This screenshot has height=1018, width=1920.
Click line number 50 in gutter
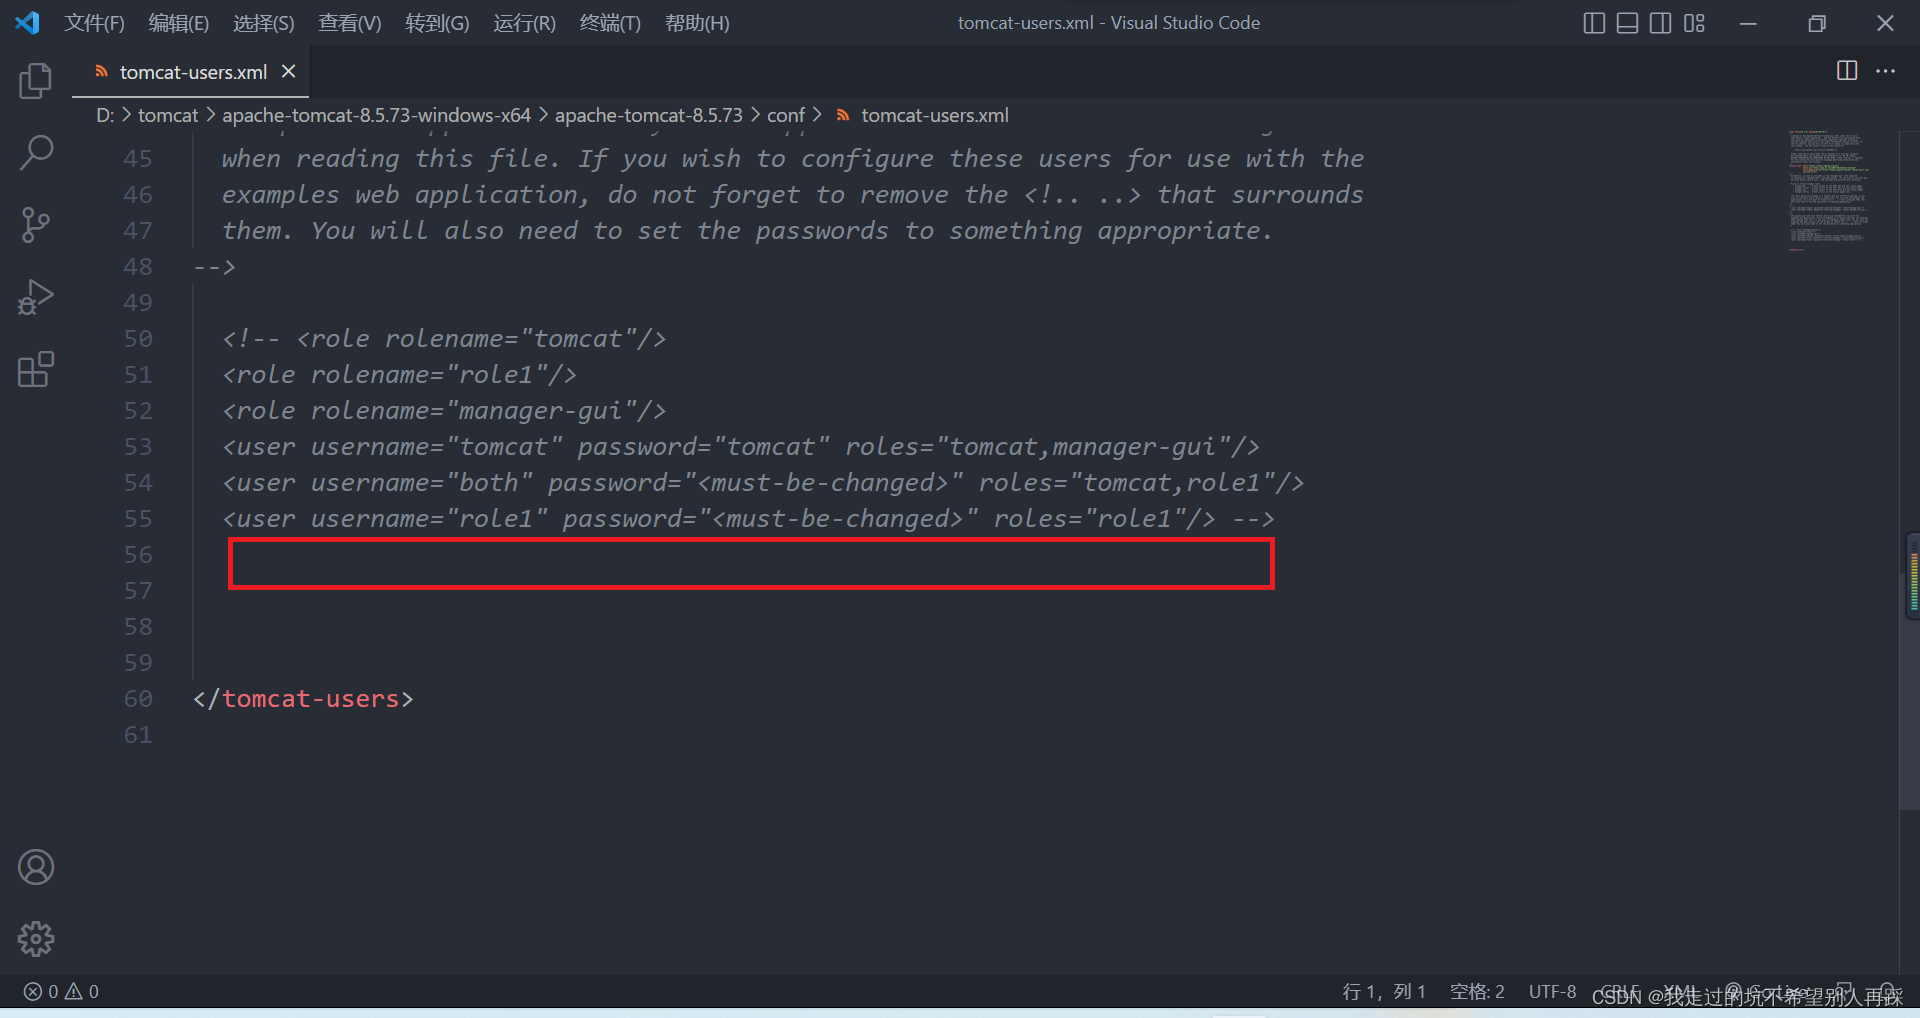(138, 339)
